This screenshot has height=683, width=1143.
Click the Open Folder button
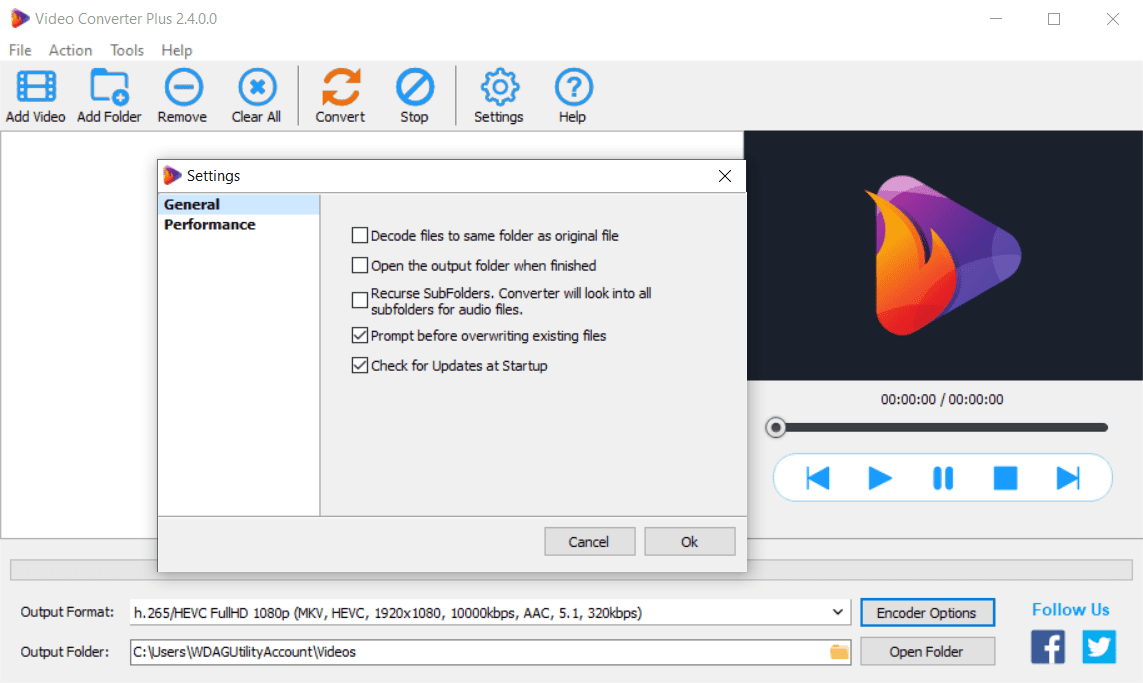pos(927,652)
